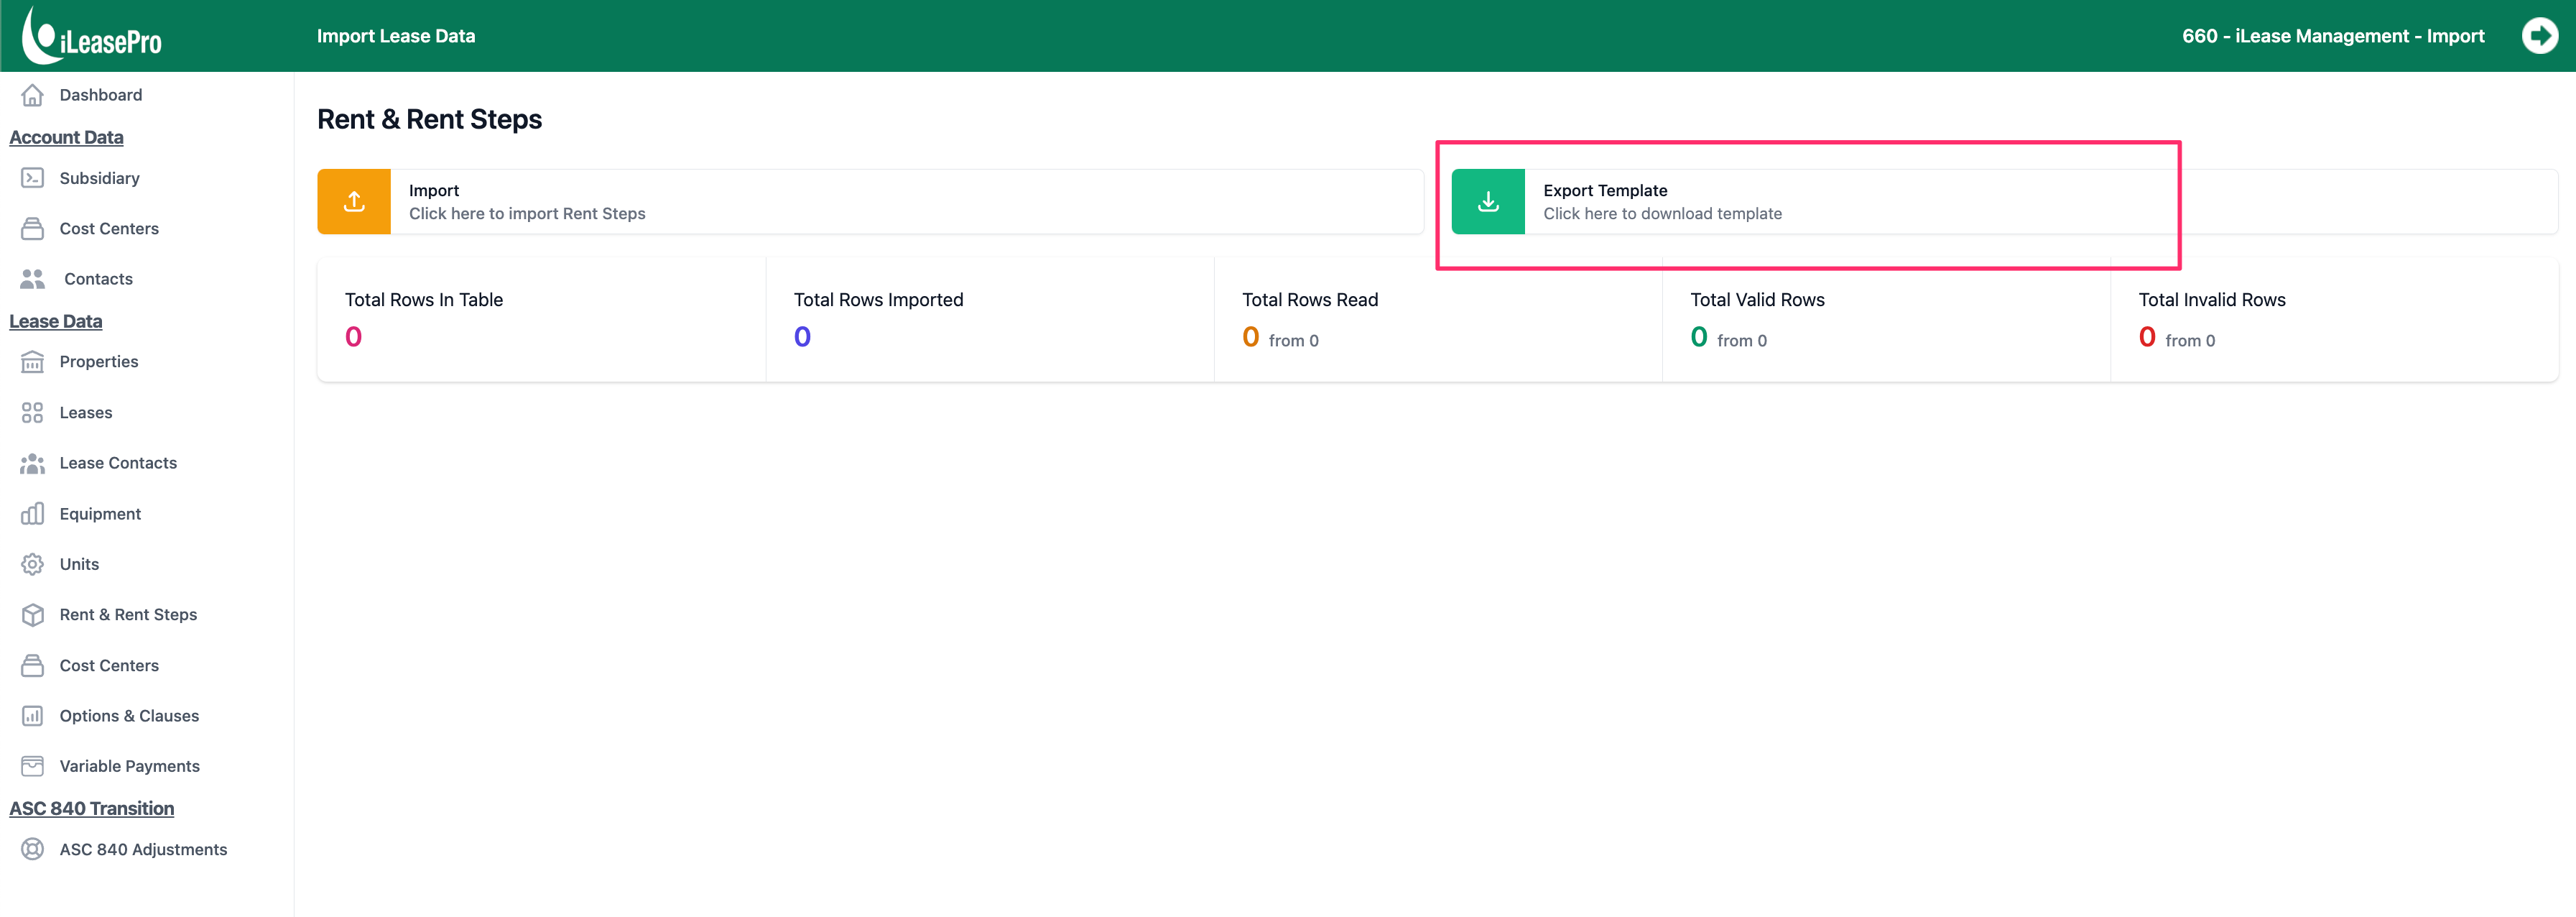This screenshot has width=2576, height=917.
Task: Open the Properties menu item
Action: pyautogui.click(x=99, y=362)
